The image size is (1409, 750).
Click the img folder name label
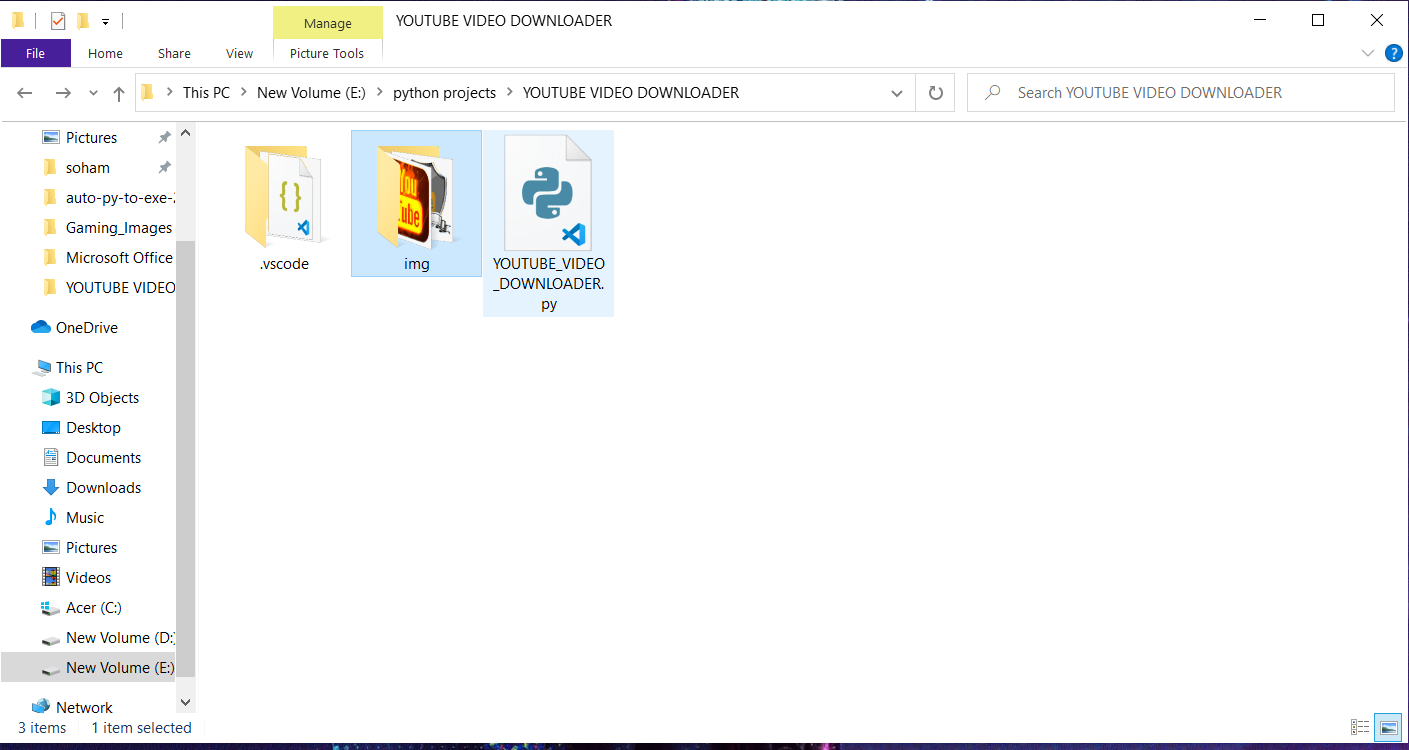coord(416,264)
